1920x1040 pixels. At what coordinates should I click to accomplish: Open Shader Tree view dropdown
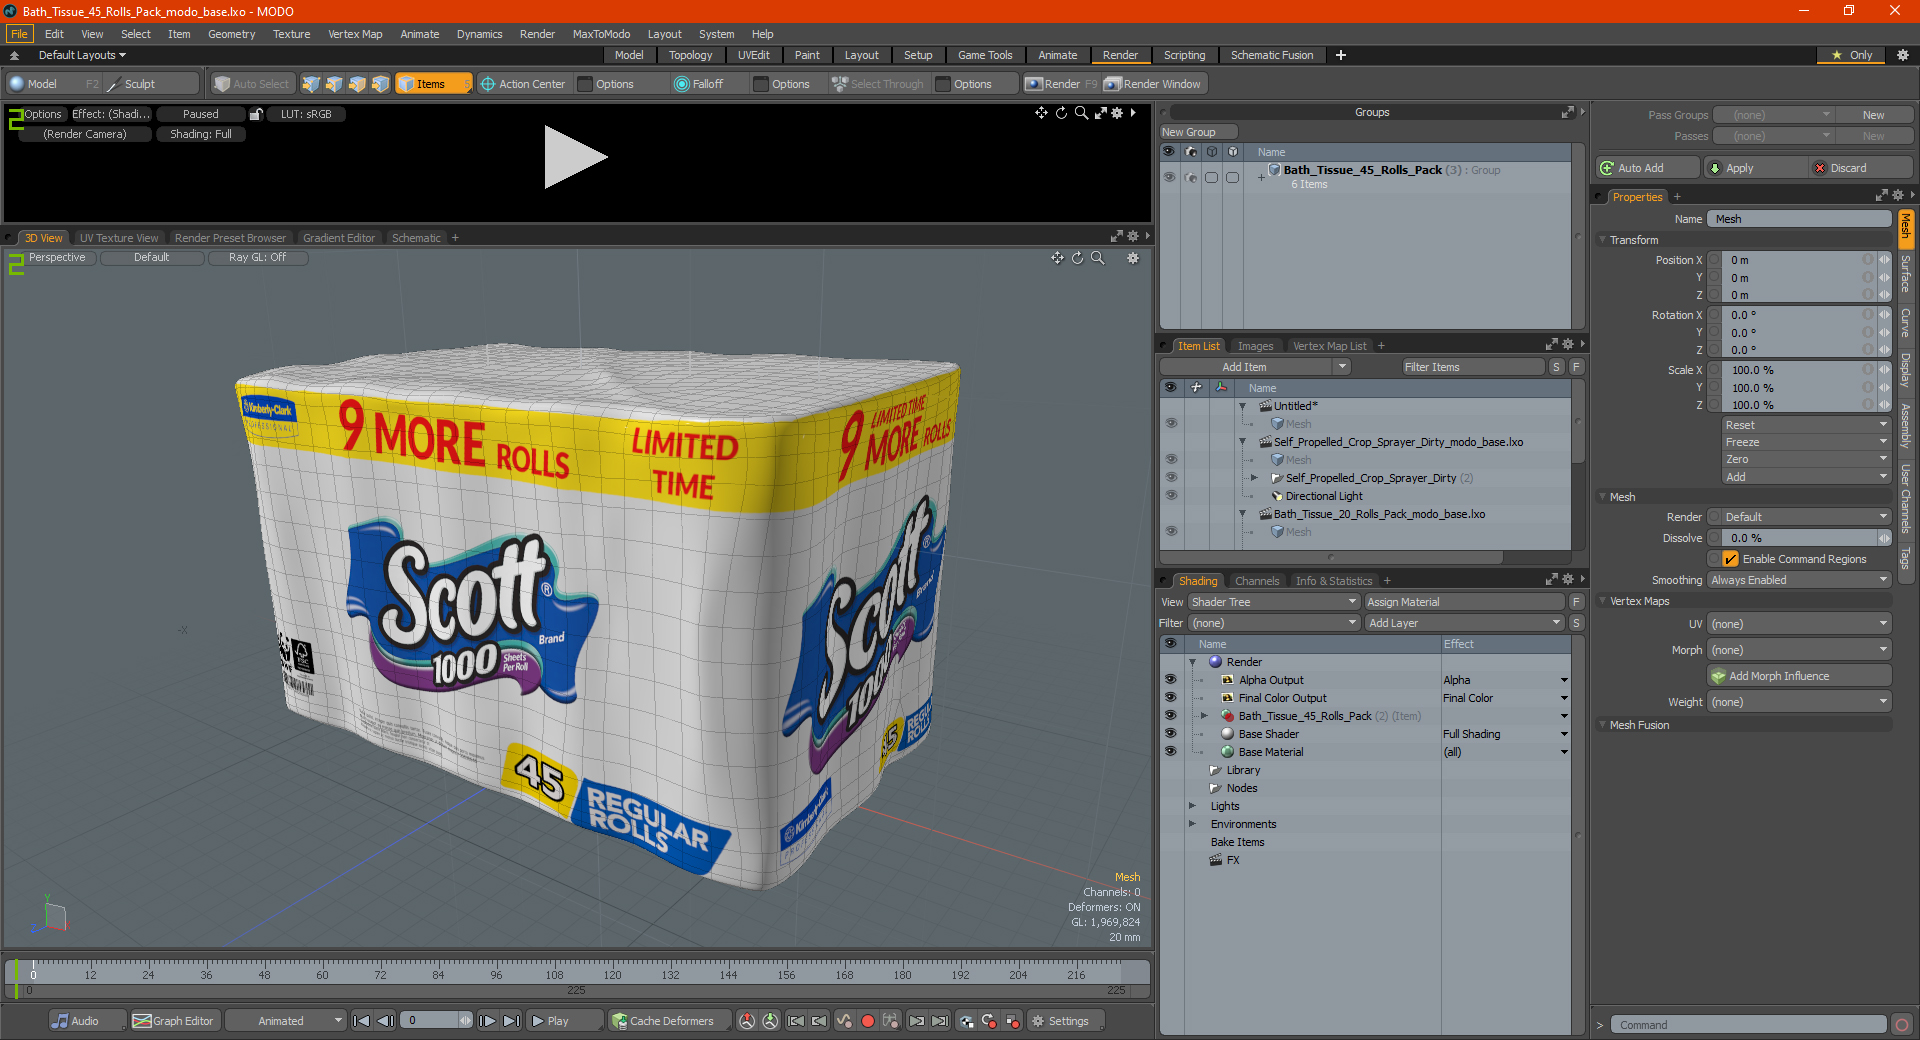click(x=1274, y=602)
